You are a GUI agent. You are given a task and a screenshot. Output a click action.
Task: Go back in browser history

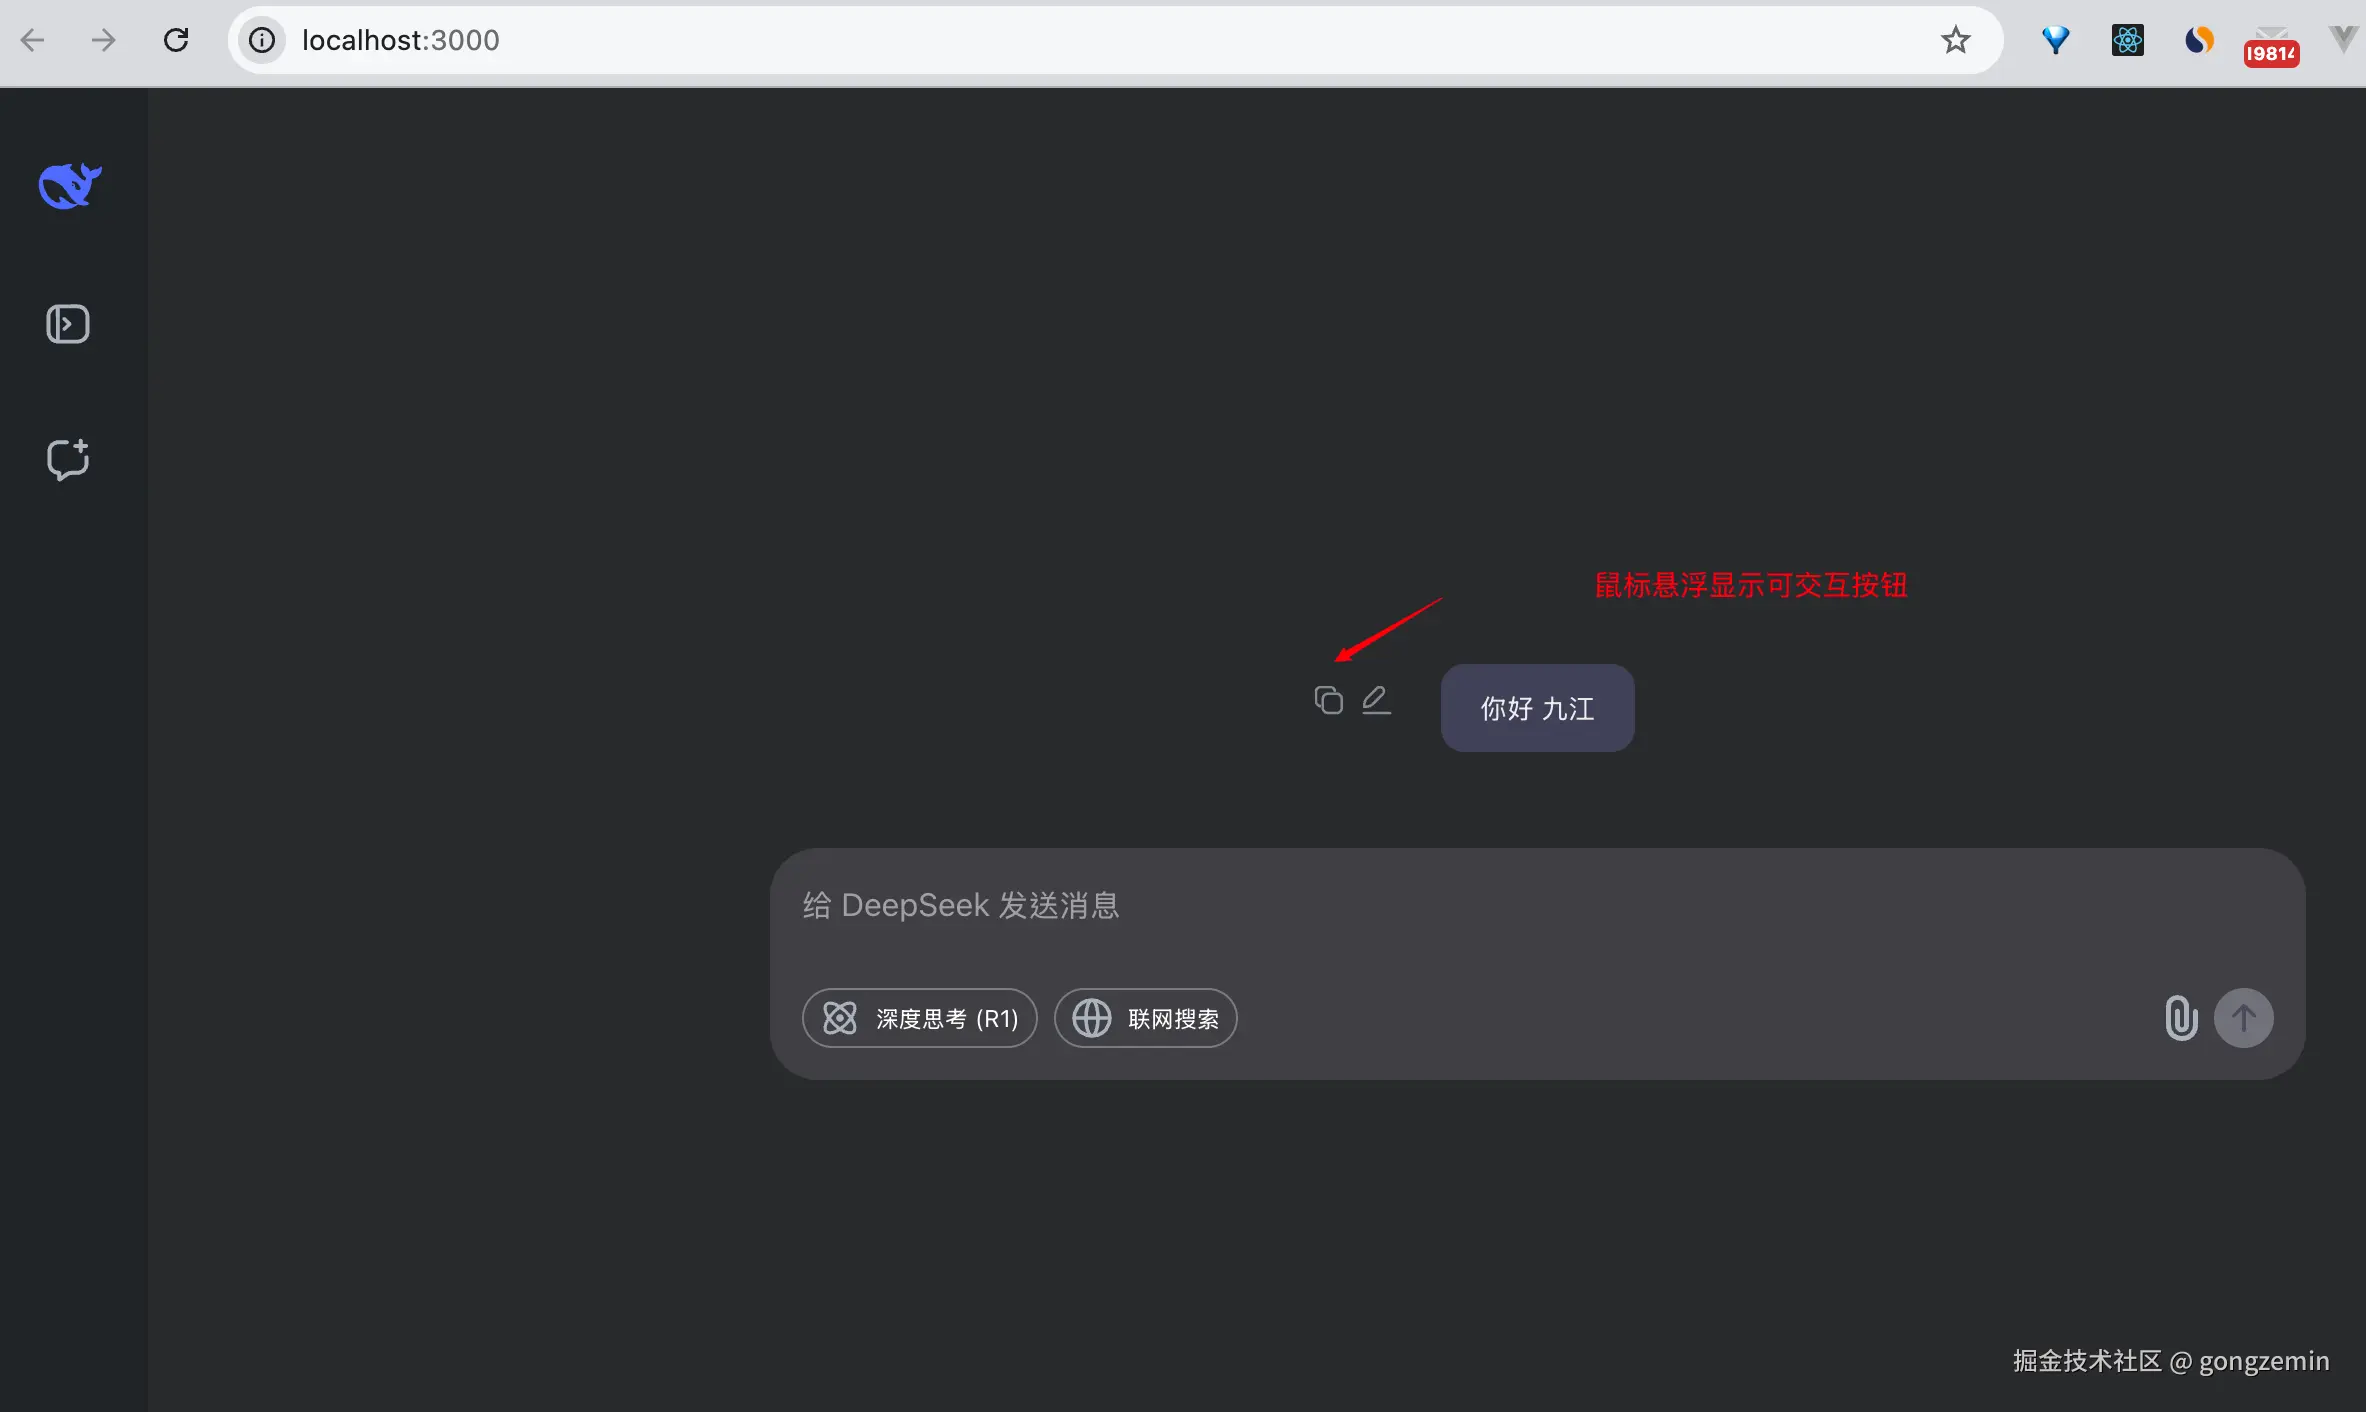(x=33, y=40)
